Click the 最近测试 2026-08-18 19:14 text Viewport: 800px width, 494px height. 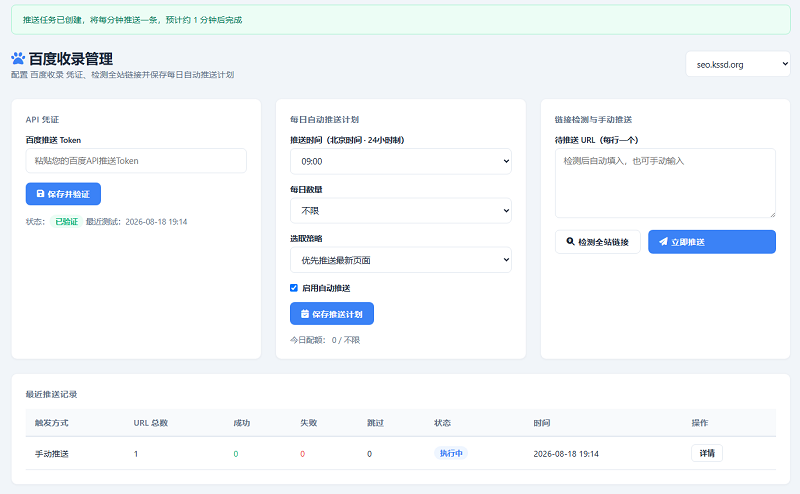tap(136, 221)
